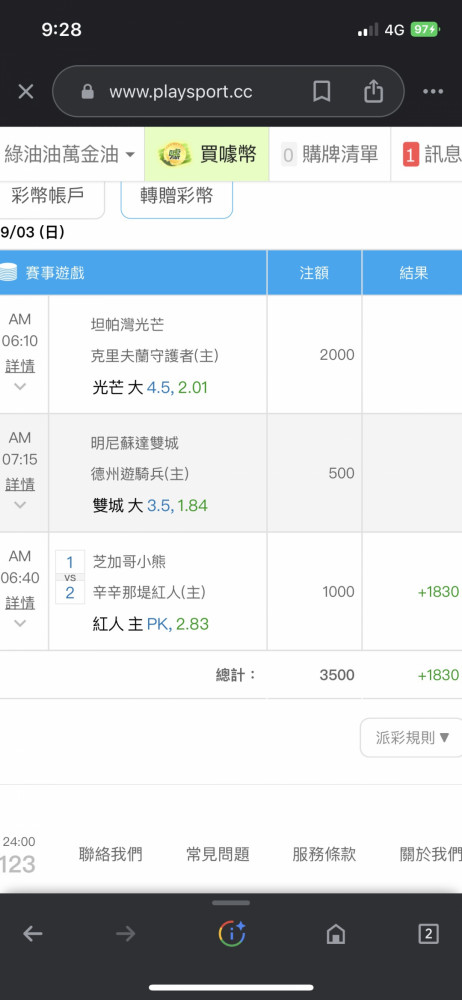The height and width of the screenshot is (1000, 462).
Task: Close the browser tab with X icon
Action: pyautogui.click(x=26, y=92)
